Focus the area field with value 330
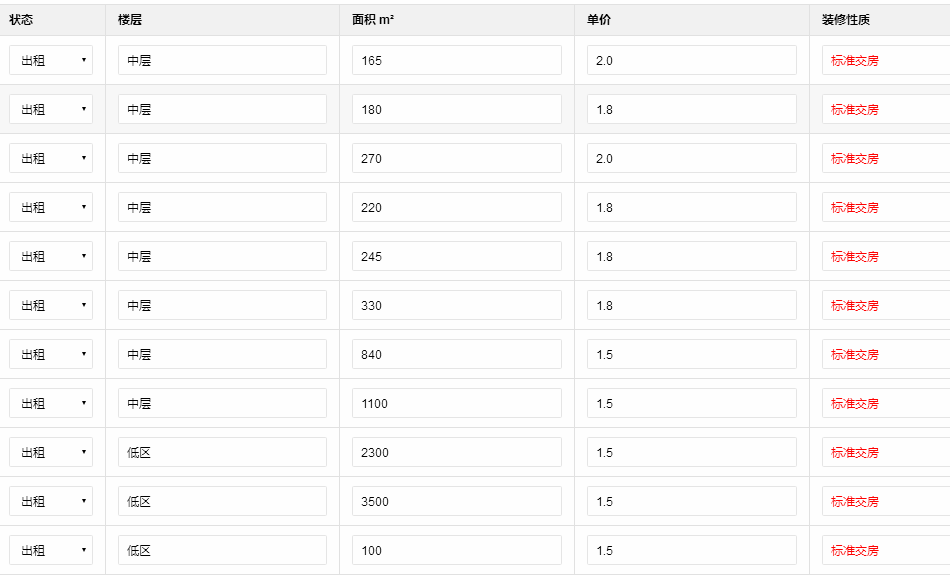The height and width of the screenshot is (575, 950). [x=456, y=305]
